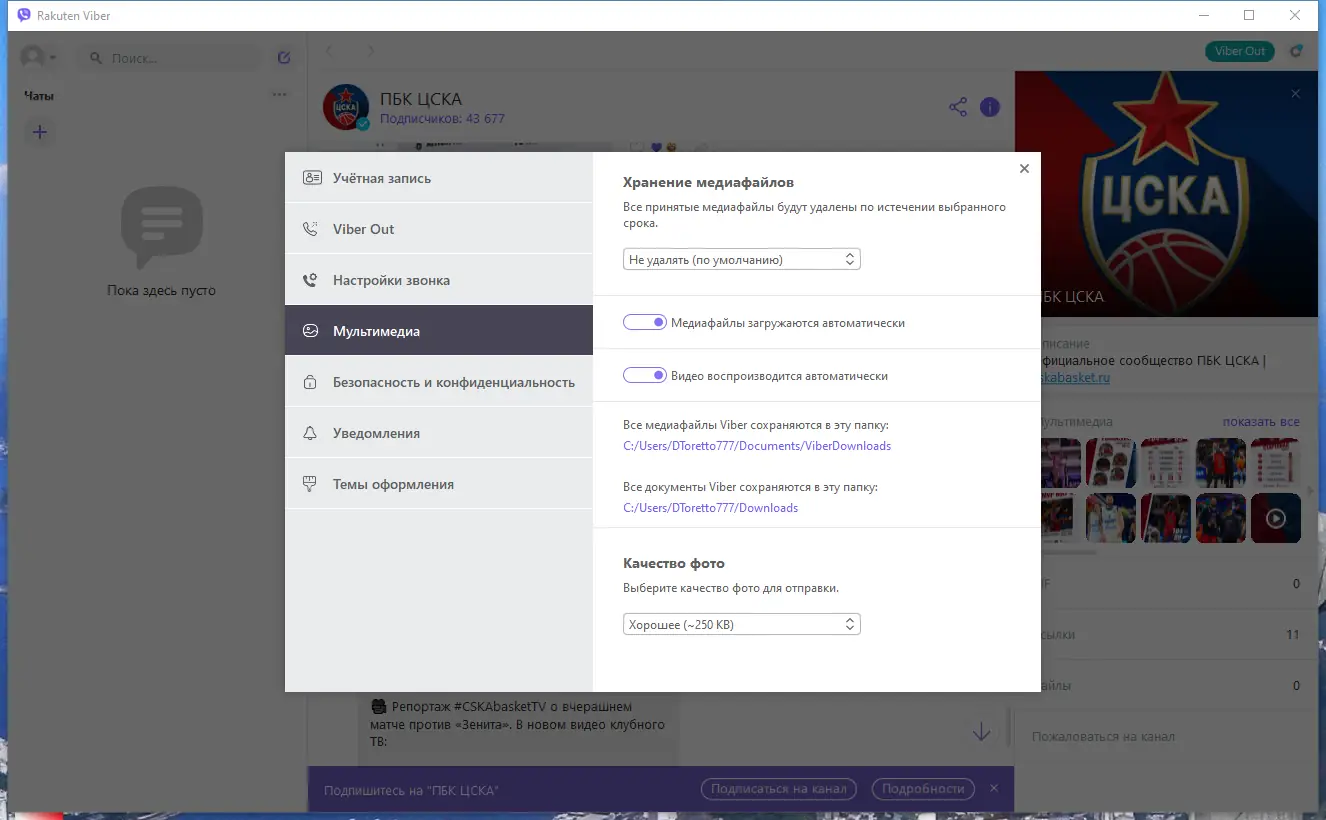Click Подписаться на канал button
The width and height of the screenshot is (1326, 820).
(x=779, y=789)
